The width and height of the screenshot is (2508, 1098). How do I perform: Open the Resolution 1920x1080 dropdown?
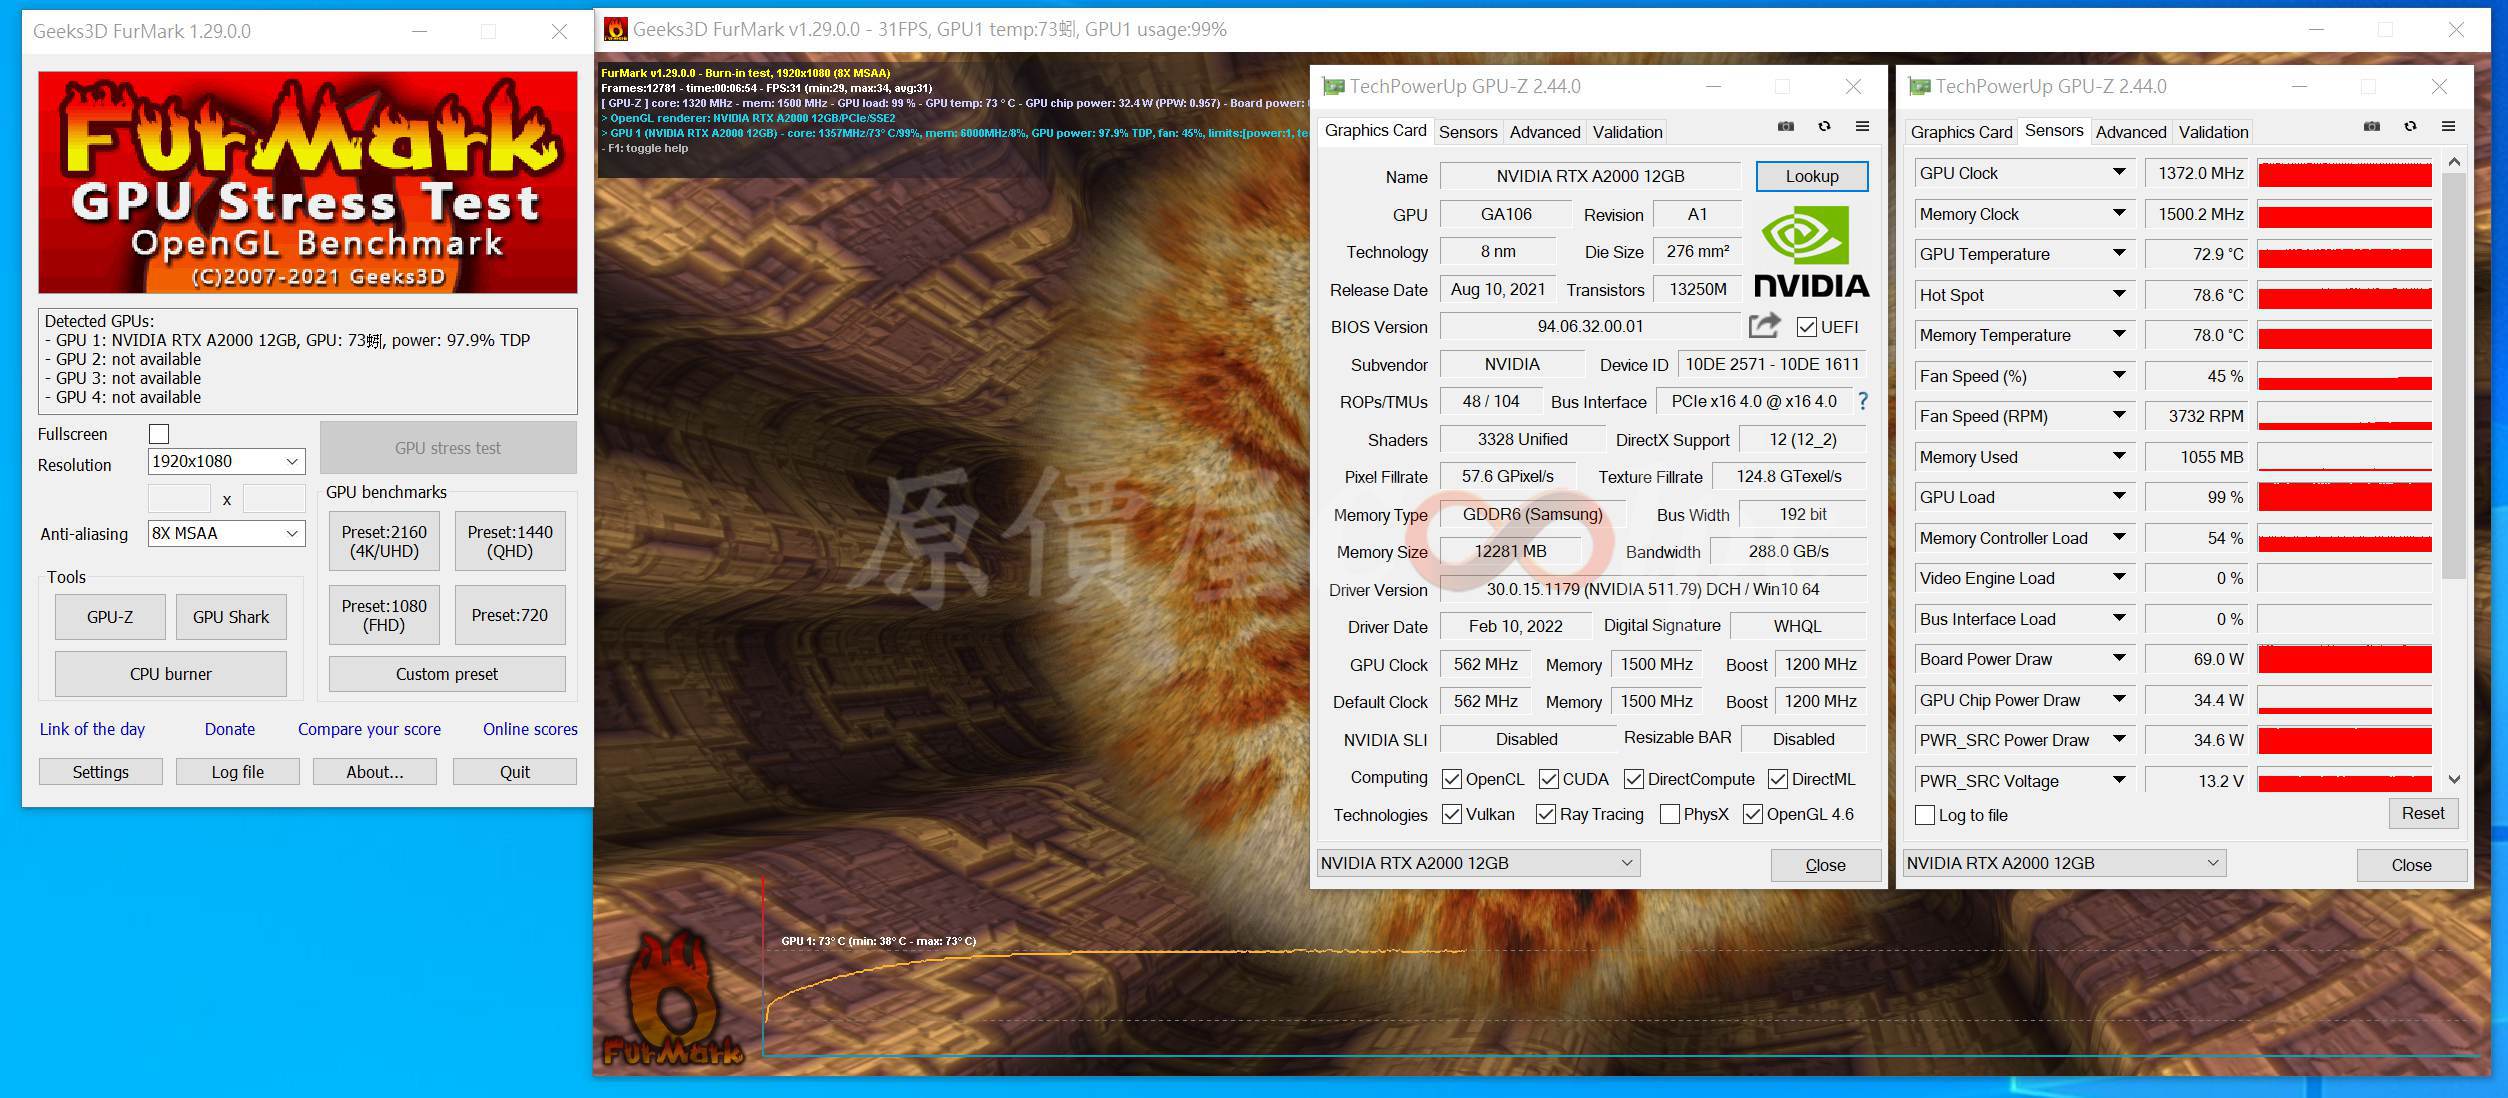(x=226, y=461)
